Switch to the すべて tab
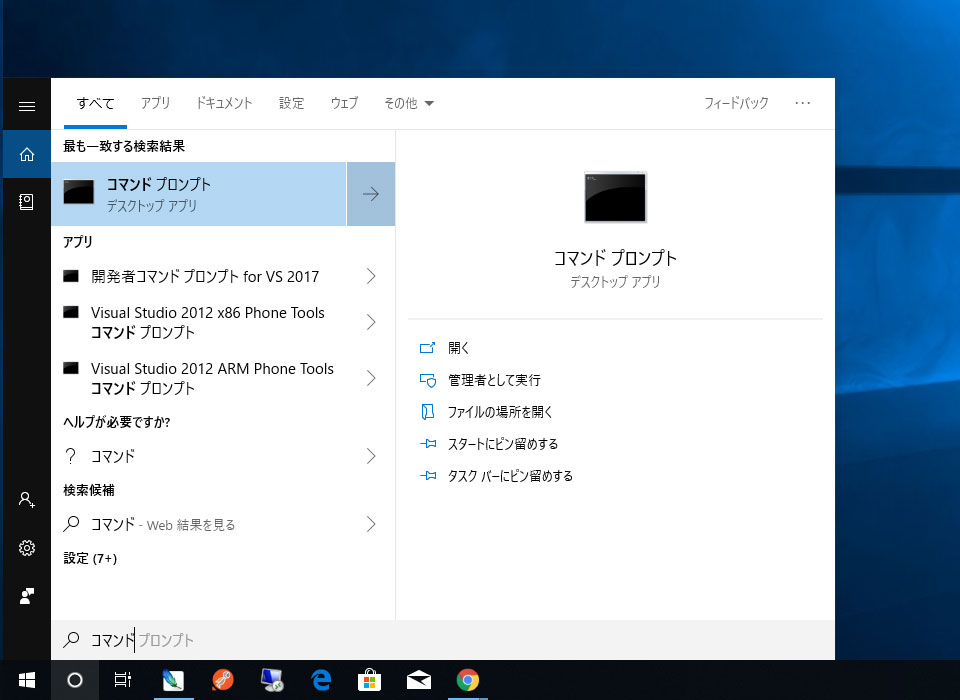The height and width of the screenshot is (700, 960). [x=96, y=103]
